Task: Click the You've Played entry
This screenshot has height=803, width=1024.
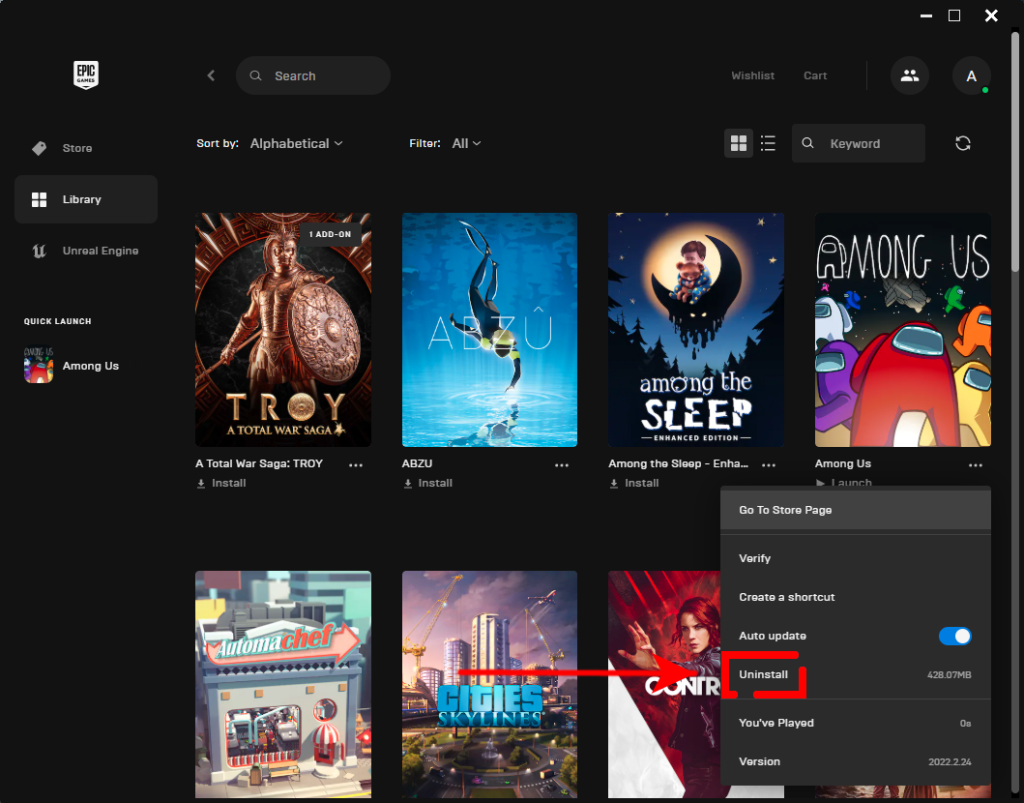Action: click(856, 723)
